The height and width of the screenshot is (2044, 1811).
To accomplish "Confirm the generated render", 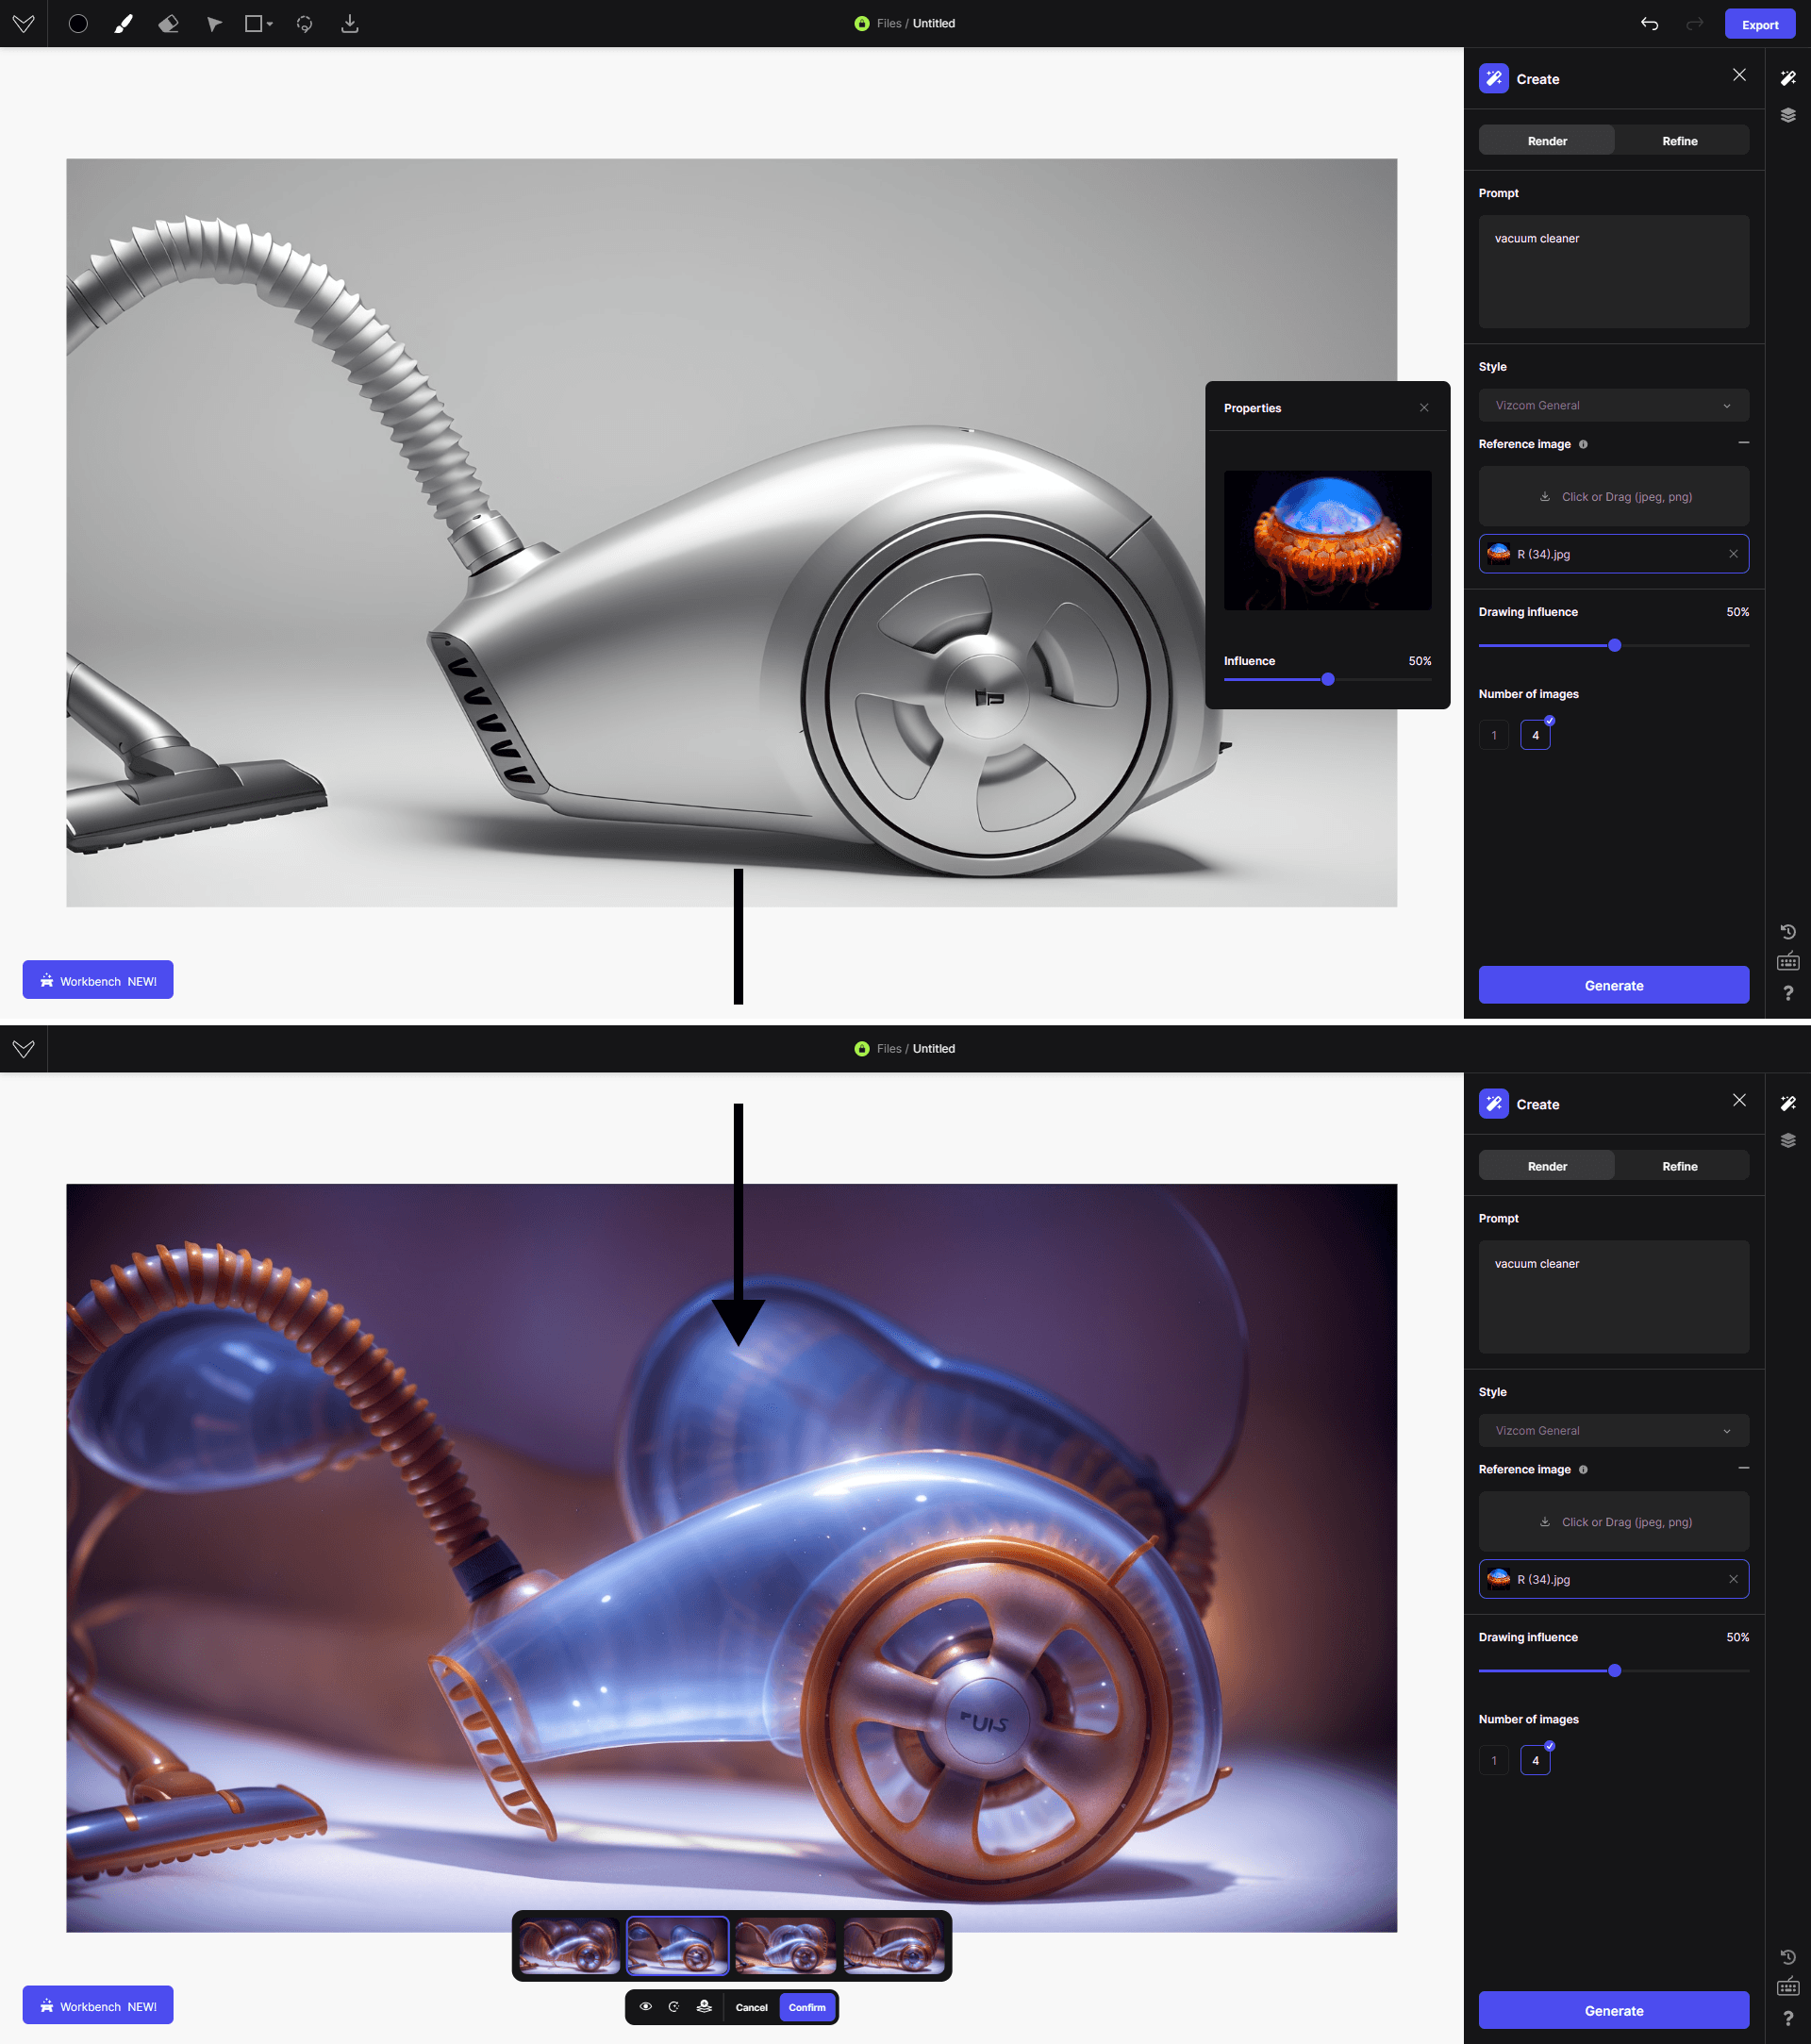I will [x=807, y=2007].
